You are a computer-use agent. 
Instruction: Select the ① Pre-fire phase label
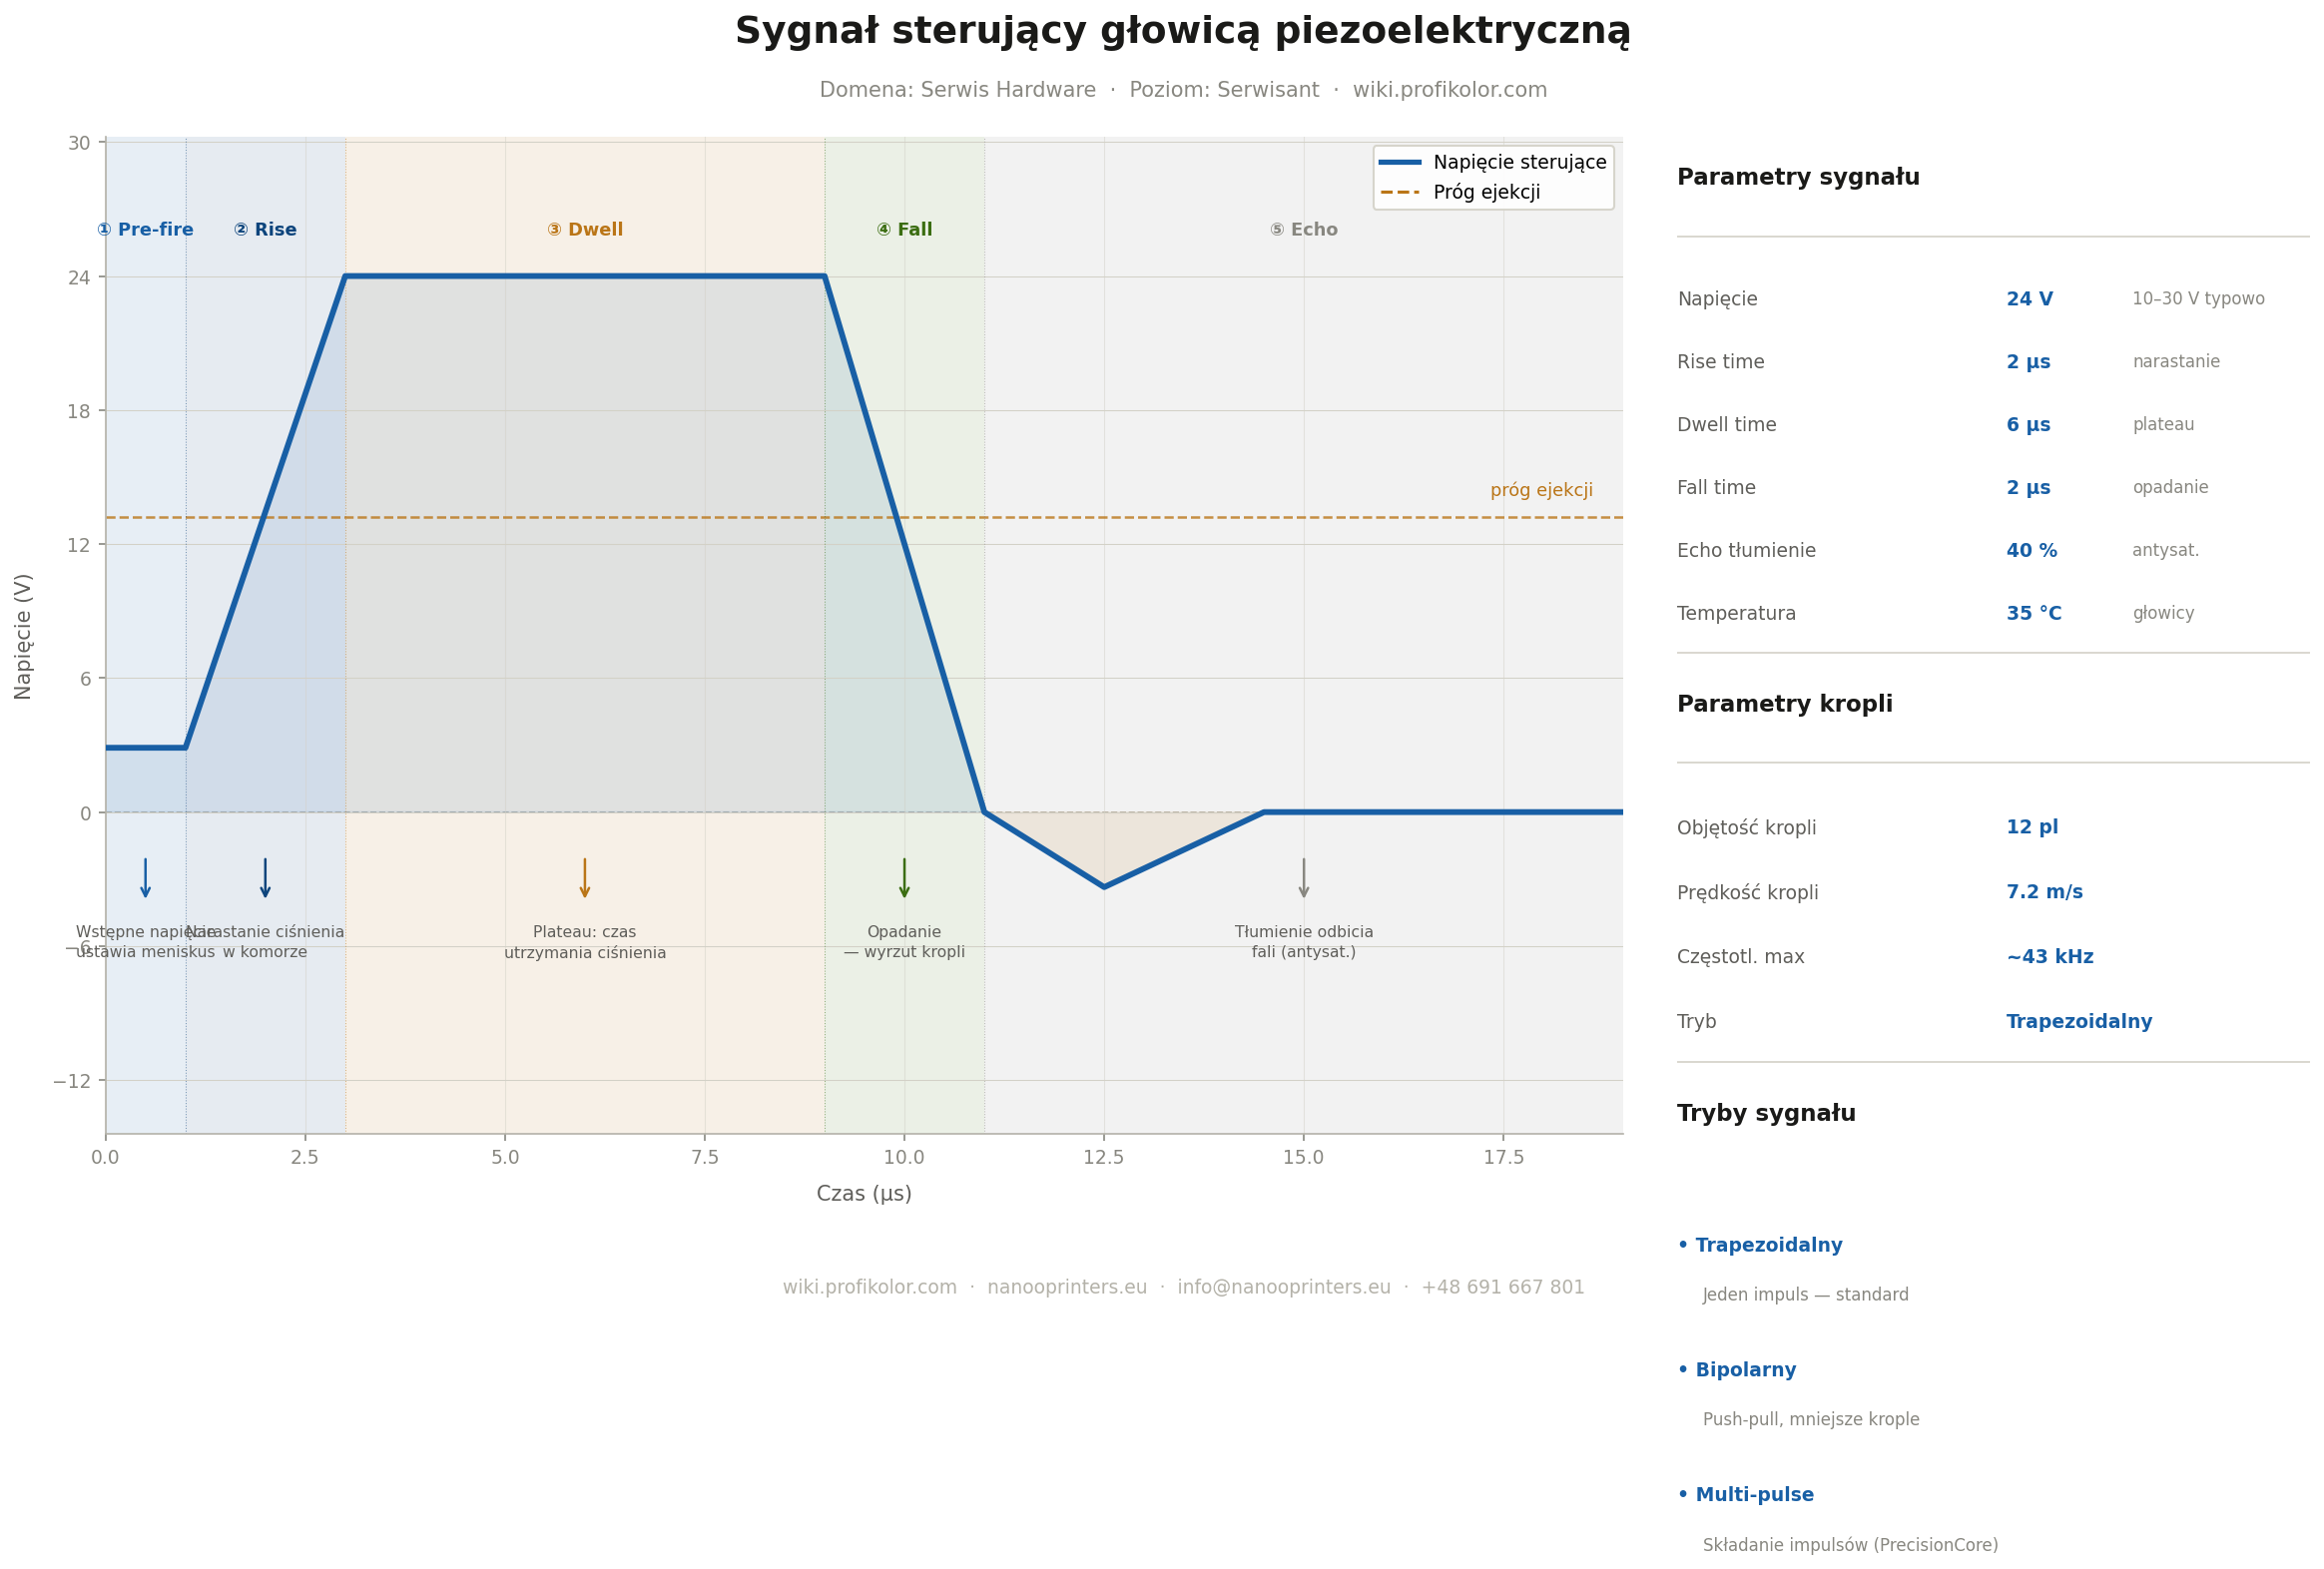(x=145, y=230)
